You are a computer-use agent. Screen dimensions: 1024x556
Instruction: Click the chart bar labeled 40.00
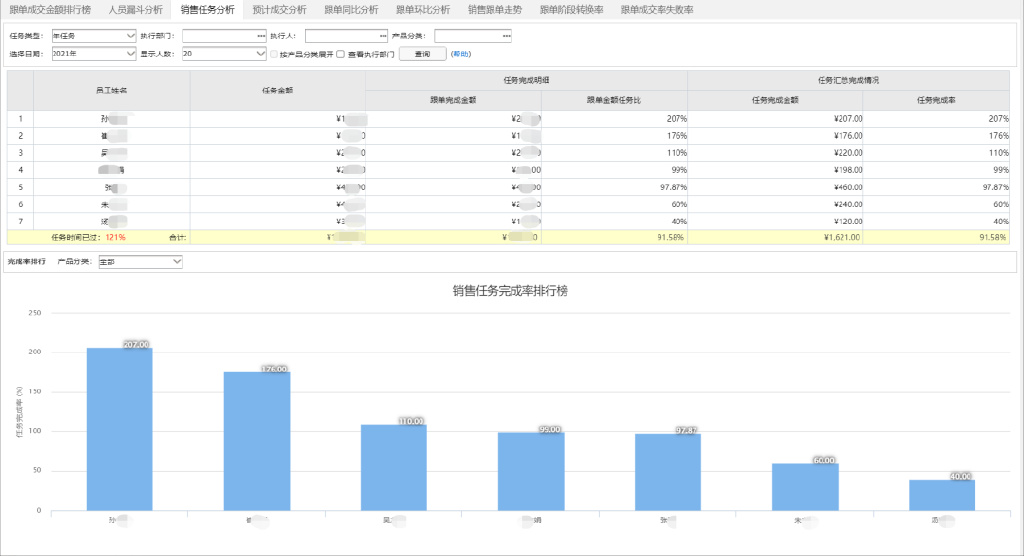point(941,495)
